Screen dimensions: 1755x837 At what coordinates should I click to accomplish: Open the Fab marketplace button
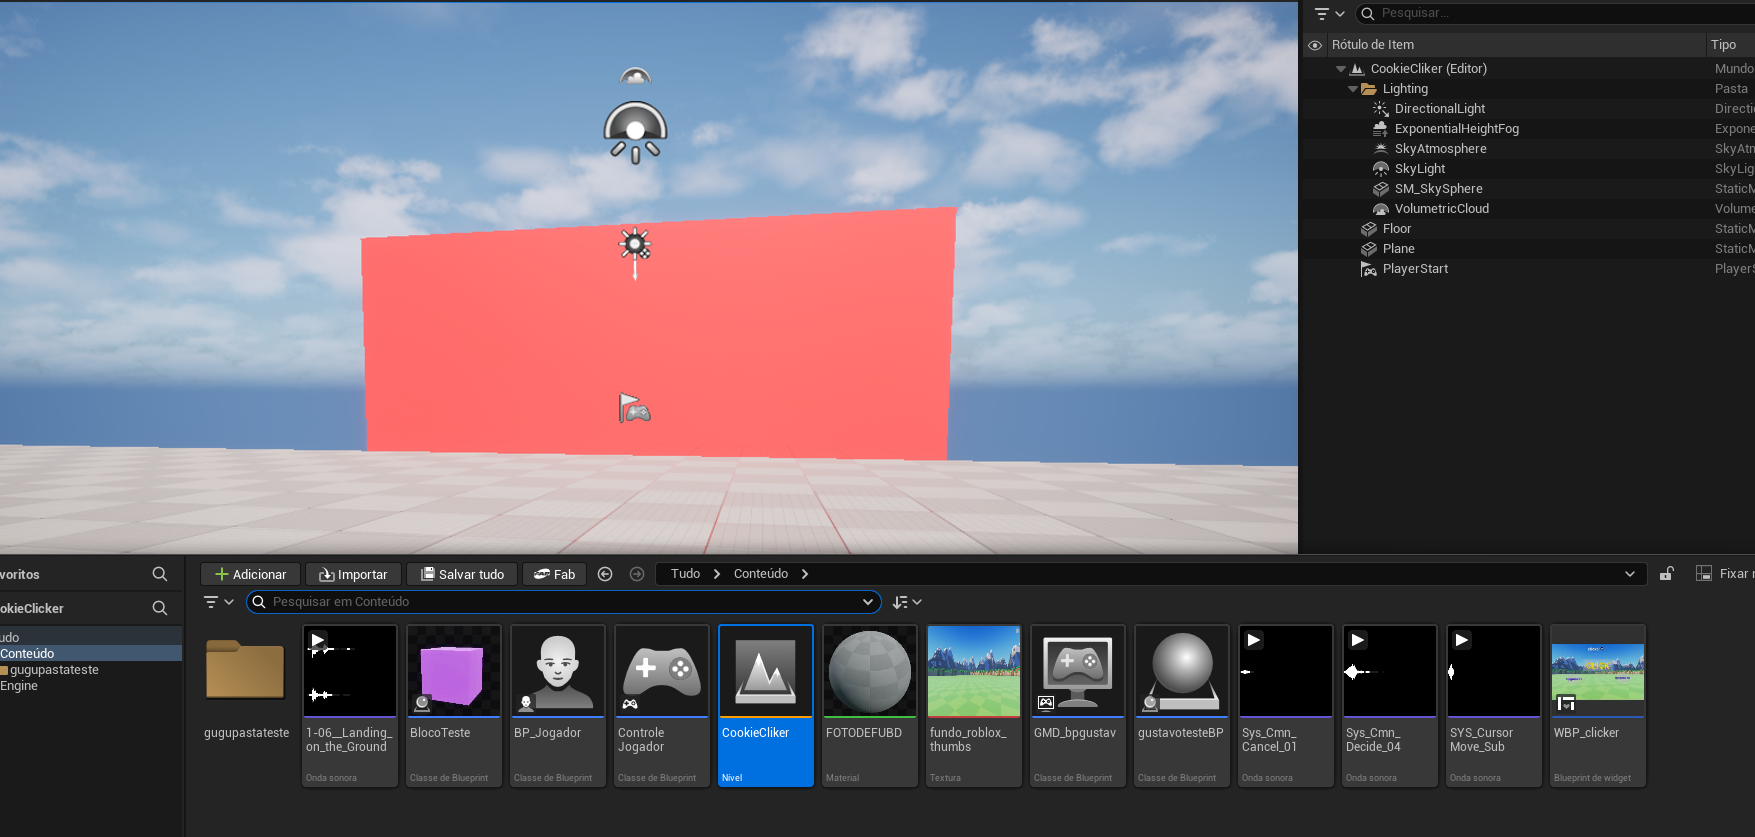tap(554, 574)
